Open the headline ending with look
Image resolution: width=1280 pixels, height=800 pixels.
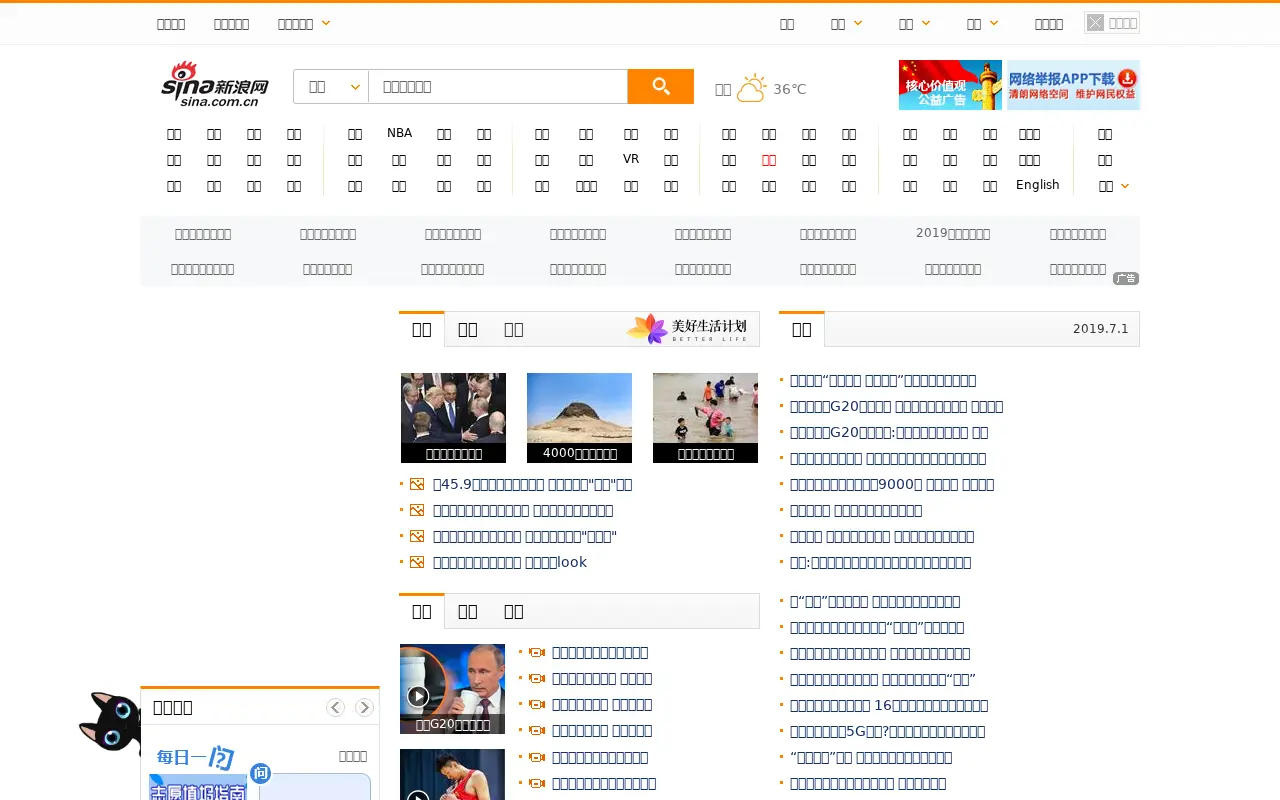(x=510, y=563)
